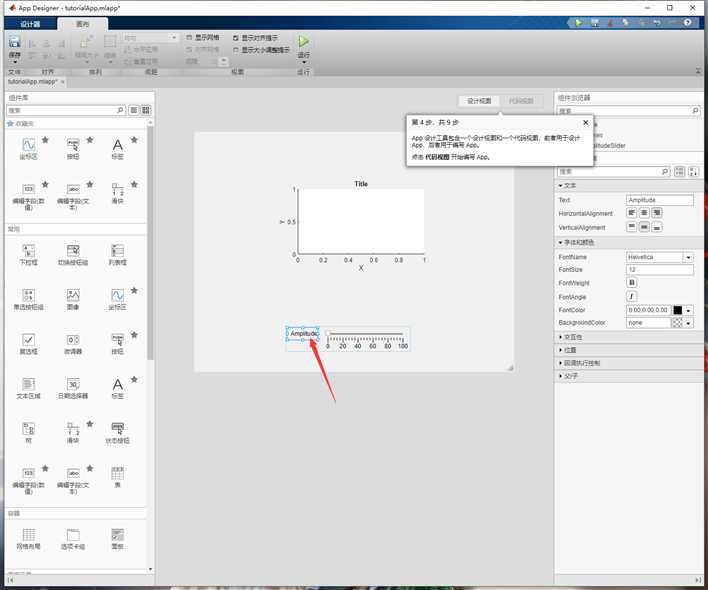Toggle Show Resize Hints (显示大小调整提示) checkbox
708x590 pixels.
tap(236, 49)
